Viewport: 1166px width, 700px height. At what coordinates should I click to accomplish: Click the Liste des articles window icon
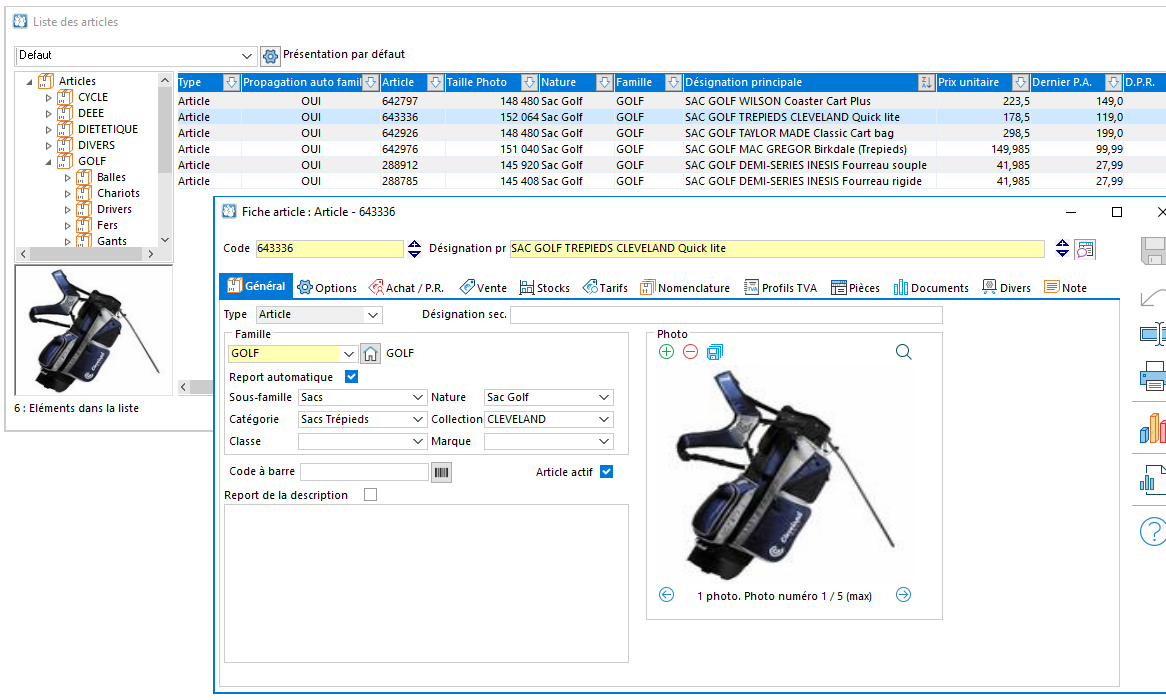[20, 22]
